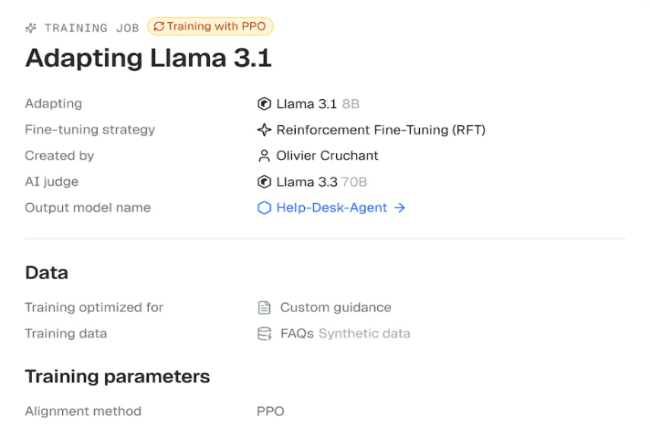Screen dimensions: 650x433
Task: Click the Training parameters section heading
Action: pyautogui.click(x=117, y=377)
